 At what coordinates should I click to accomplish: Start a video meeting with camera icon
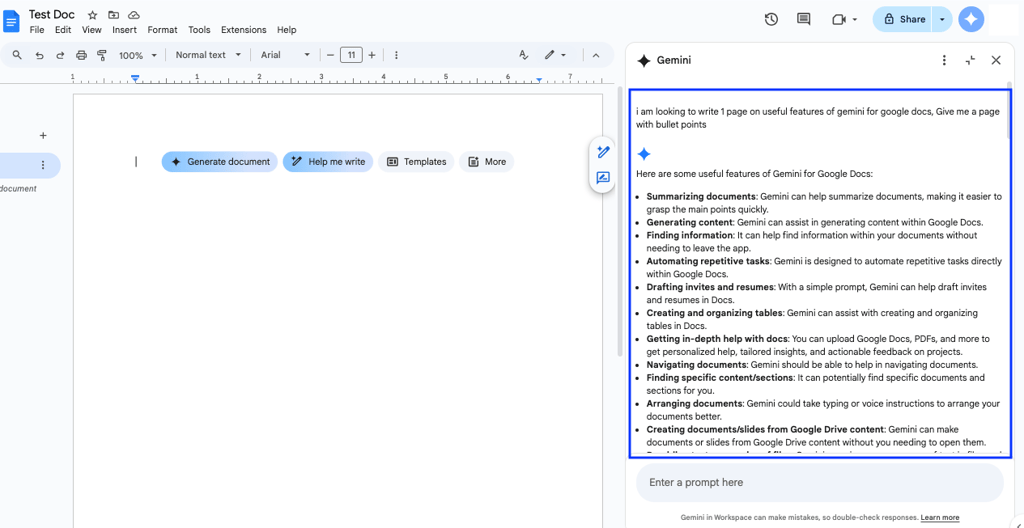click(839, 20)
